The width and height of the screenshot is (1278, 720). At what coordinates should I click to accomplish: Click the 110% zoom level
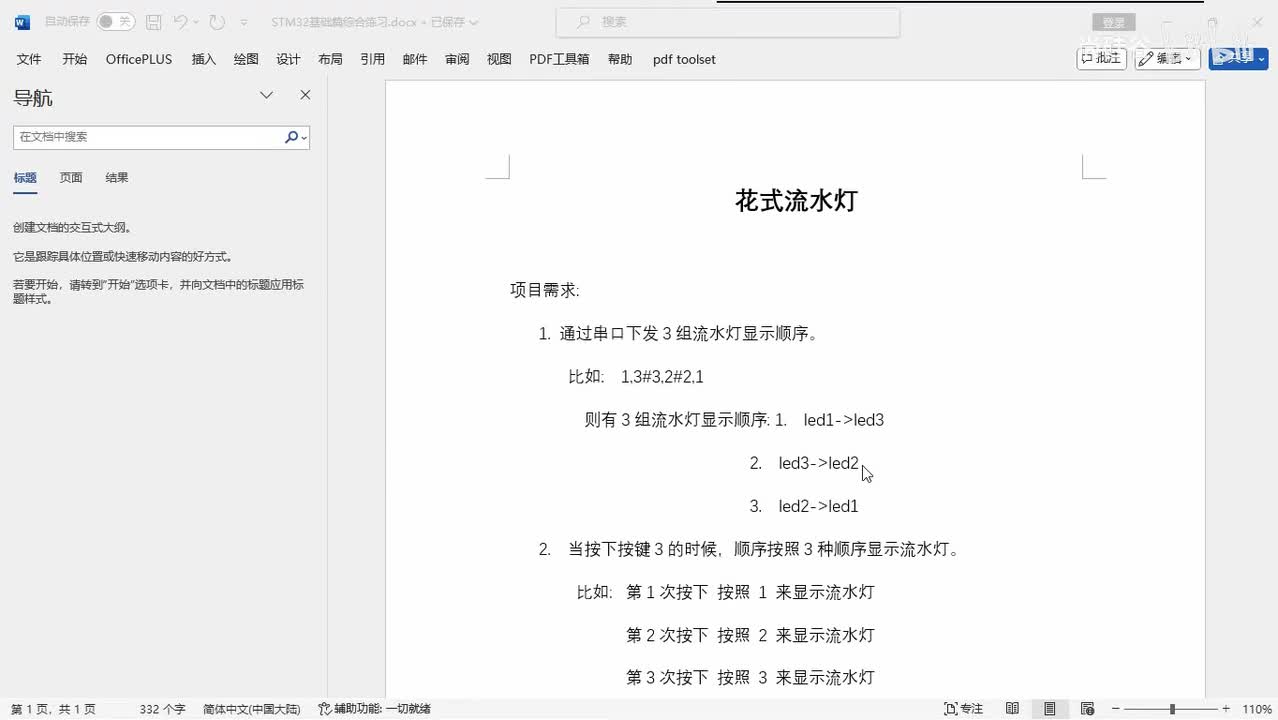pos(1257,709)
